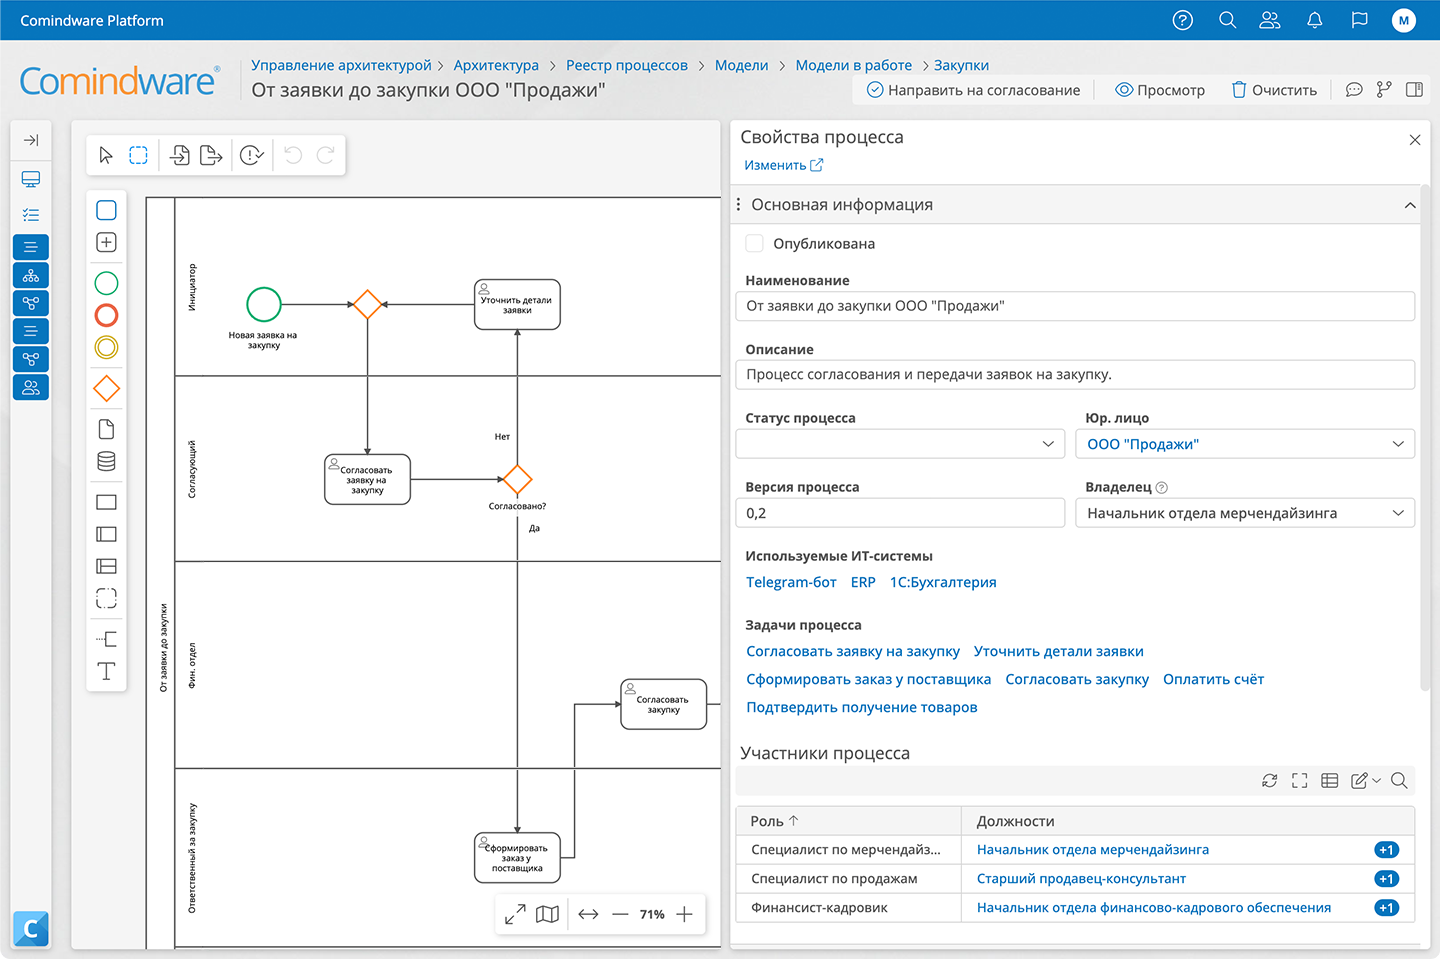This screenshot has width=1440, height=959.
Task: Open the Владелец dropdown
Action: [x=1245, y=513]
